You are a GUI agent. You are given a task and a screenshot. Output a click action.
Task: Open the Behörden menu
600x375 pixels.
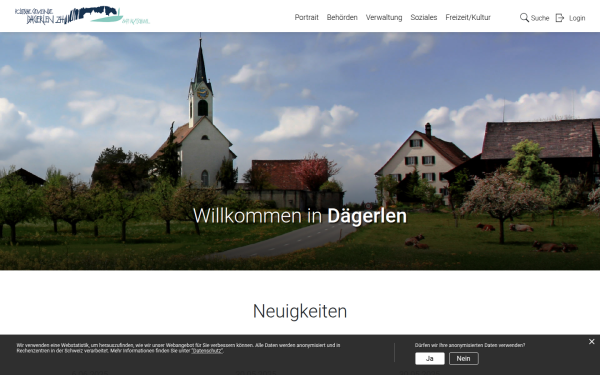(x=342, y=18)
